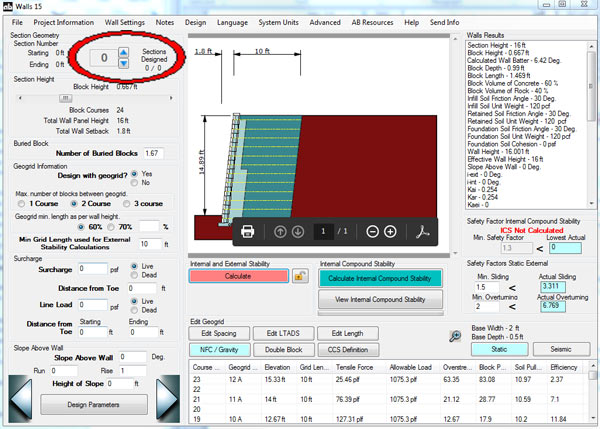Choose 2 Course max blocks between geogrid
This screenshot has width=600, height=429.
74,204
